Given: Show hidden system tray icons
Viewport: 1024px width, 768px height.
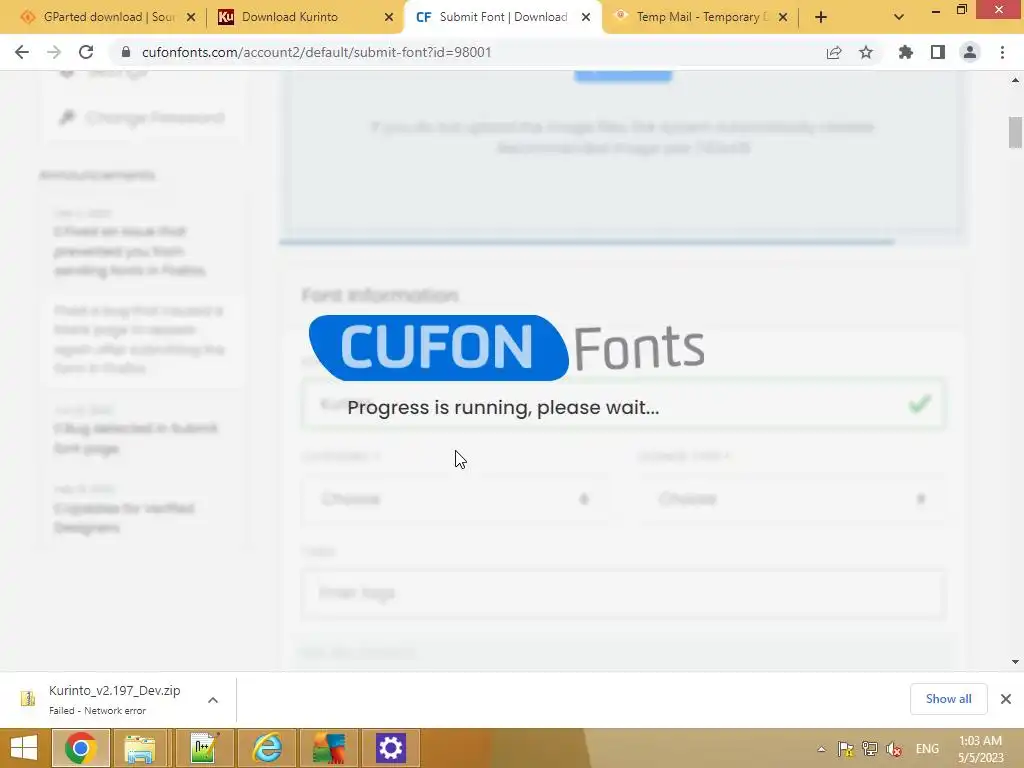Looking at the screenshot, I should [x=822, y=749].
